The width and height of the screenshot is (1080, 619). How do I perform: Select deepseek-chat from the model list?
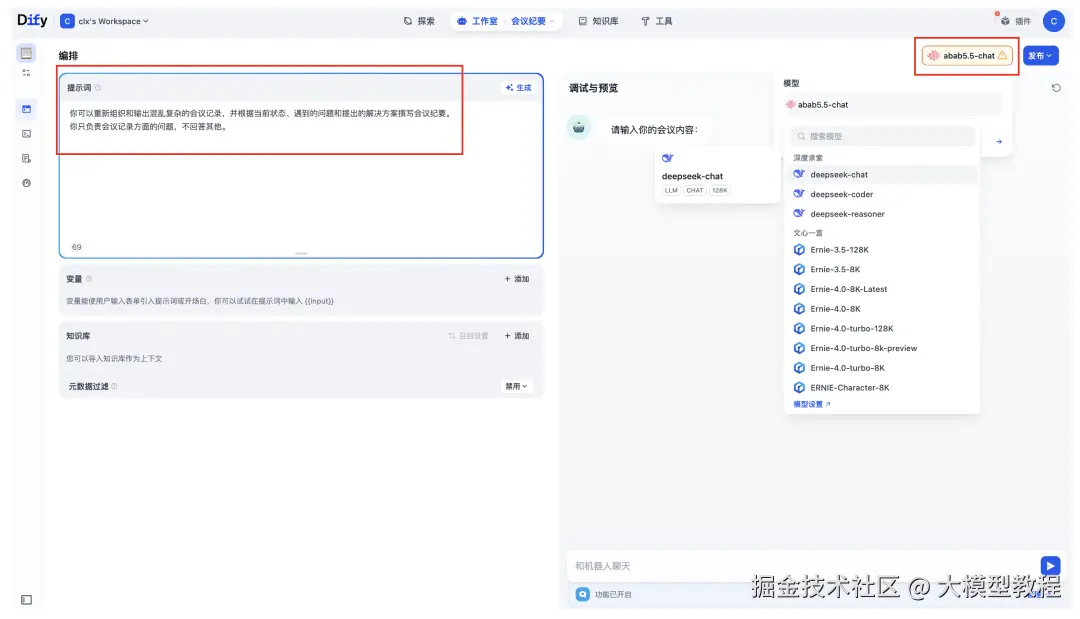coord(882,175)
